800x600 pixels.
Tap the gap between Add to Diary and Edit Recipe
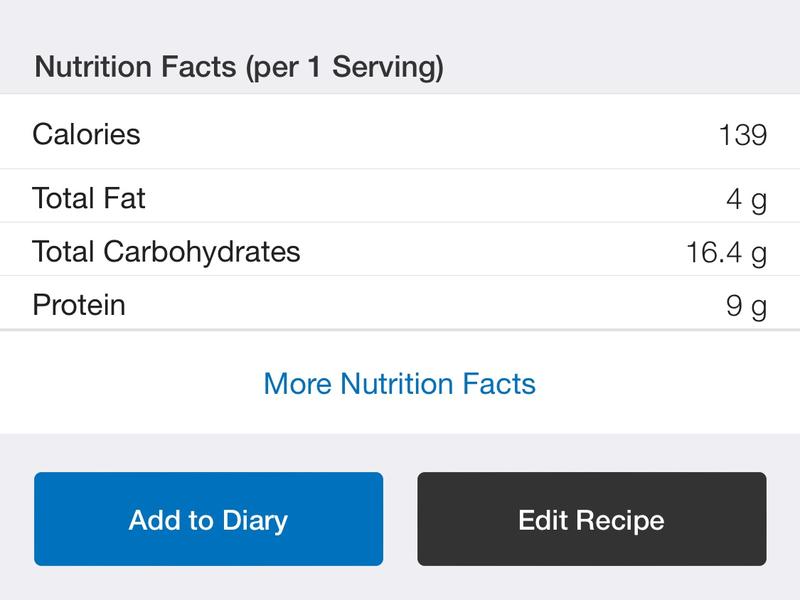pyautogui.click(x=400, y=520)
